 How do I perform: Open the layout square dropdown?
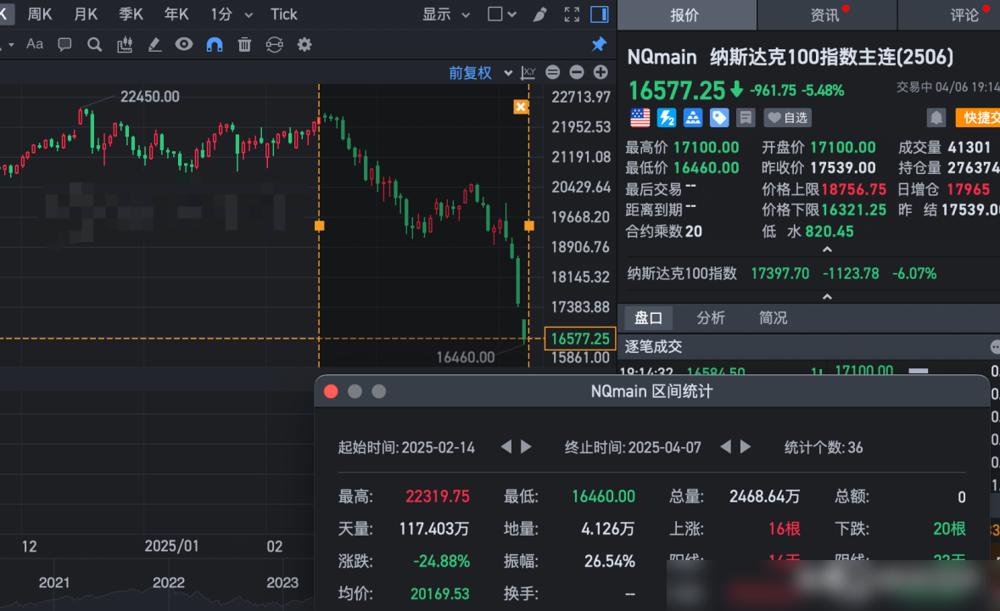(501, 14)
